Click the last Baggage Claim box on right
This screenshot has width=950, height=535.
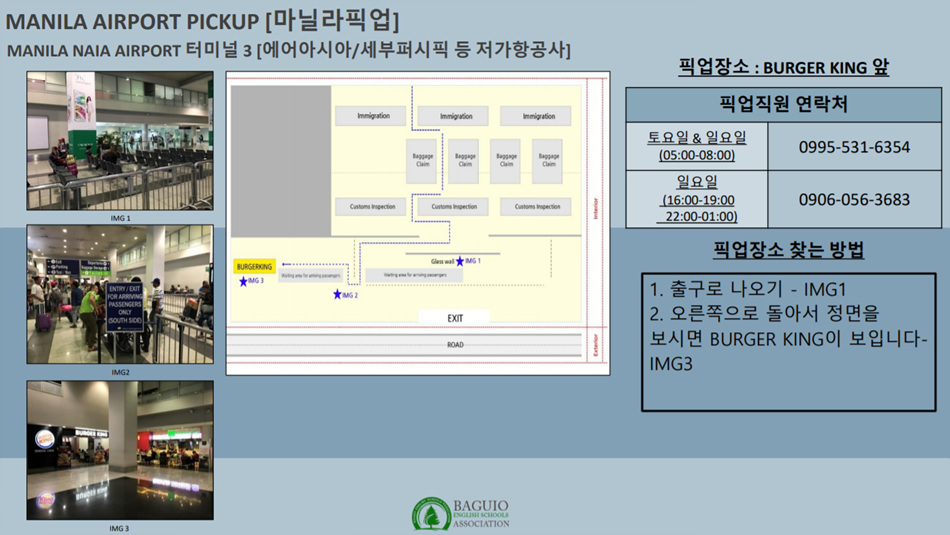pos(547,161)
